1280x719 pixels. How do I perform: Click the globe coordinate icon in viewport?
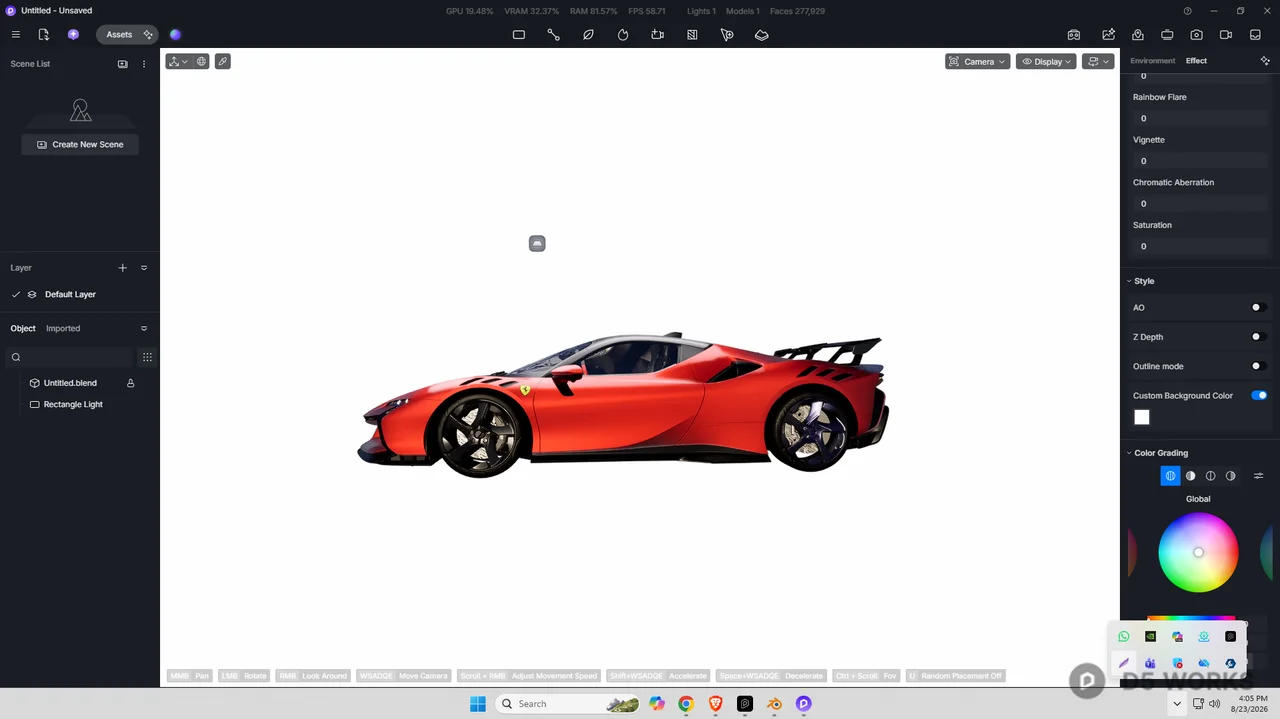pos(201,61)
